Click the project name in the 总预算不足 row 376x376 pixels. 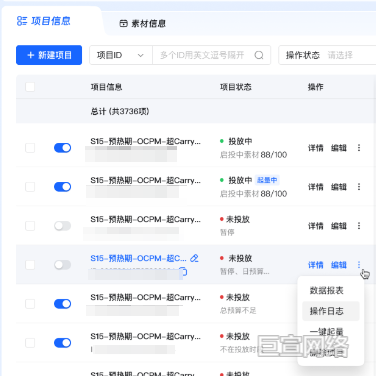click(x=145, y=297)
